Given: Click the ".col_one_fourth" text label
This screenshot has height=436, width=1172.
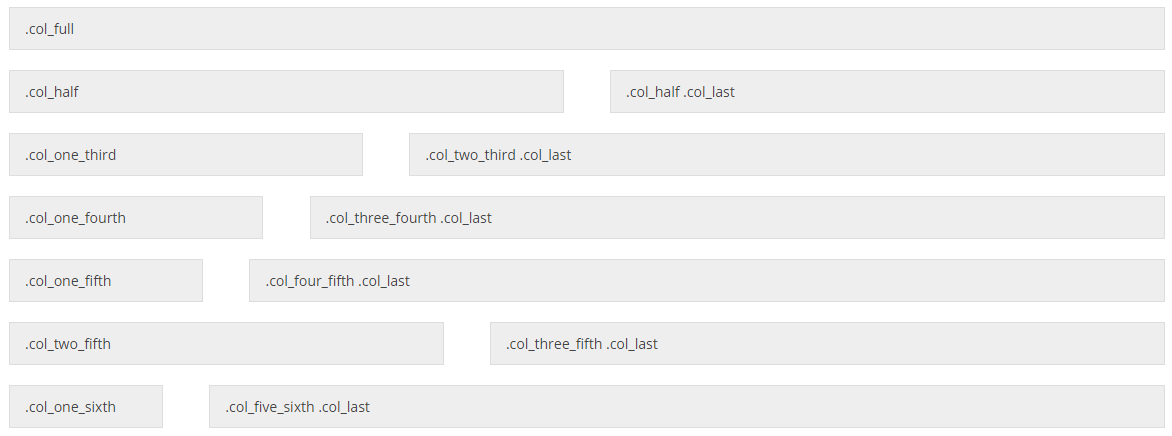Looking at the screenshot, I should 76,218.
